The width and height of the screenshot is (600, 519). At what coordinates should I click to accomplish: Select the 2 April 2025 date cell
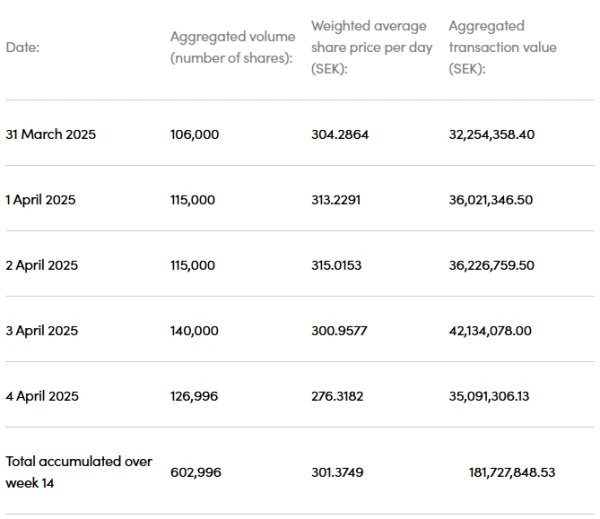point(42,265)
